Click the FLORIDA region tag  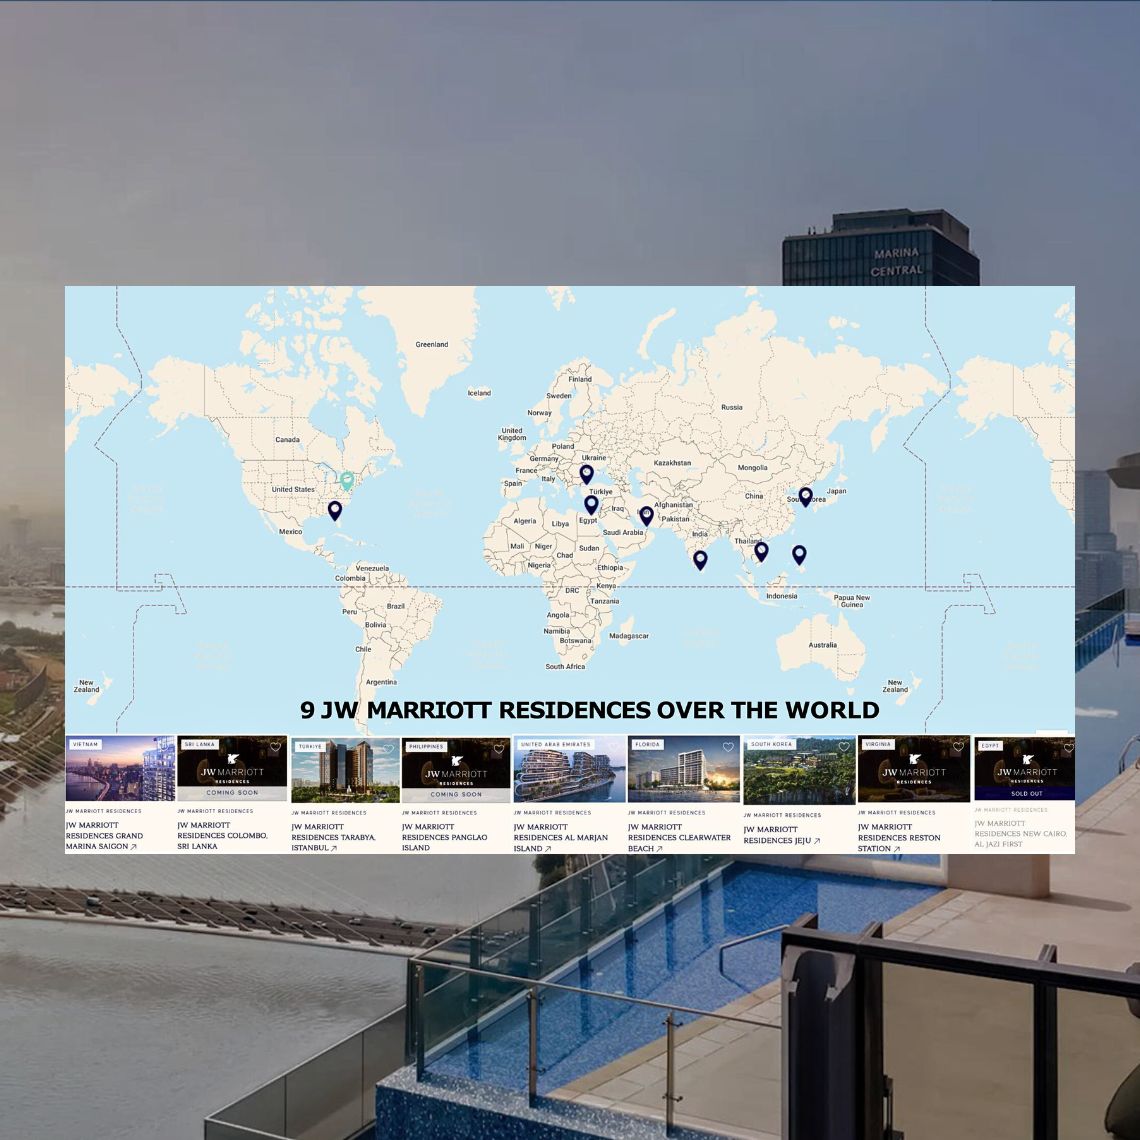tap(647, 744)
